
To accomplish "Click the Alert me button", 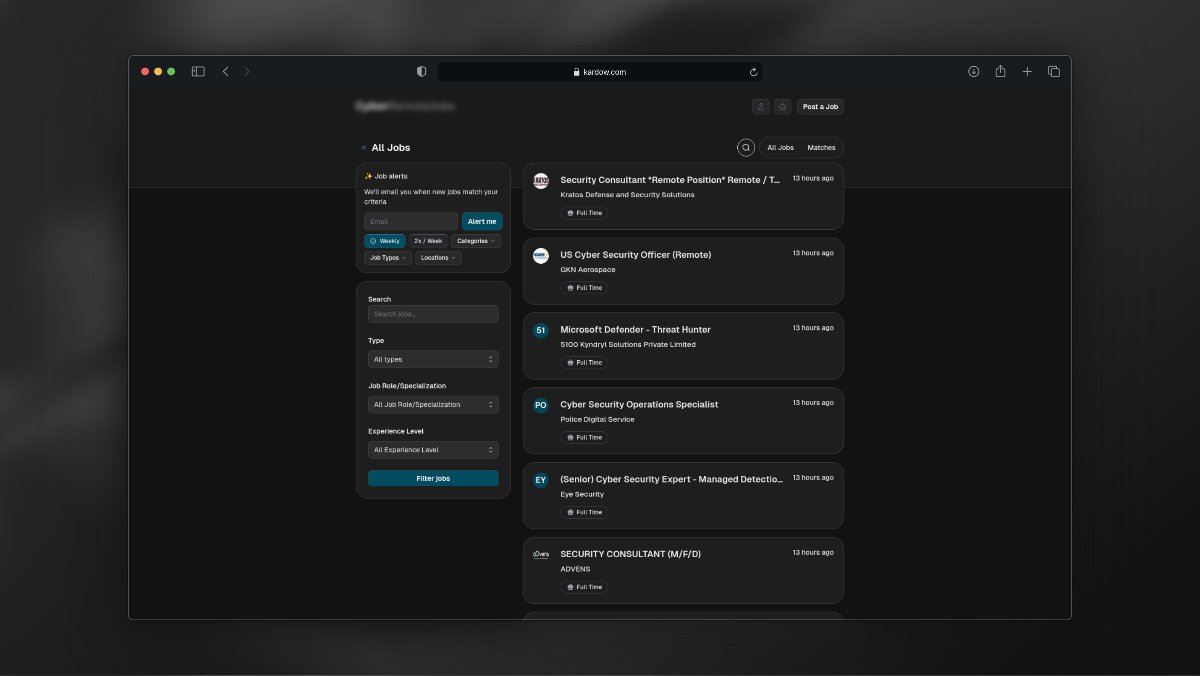I will click(482, 221).
